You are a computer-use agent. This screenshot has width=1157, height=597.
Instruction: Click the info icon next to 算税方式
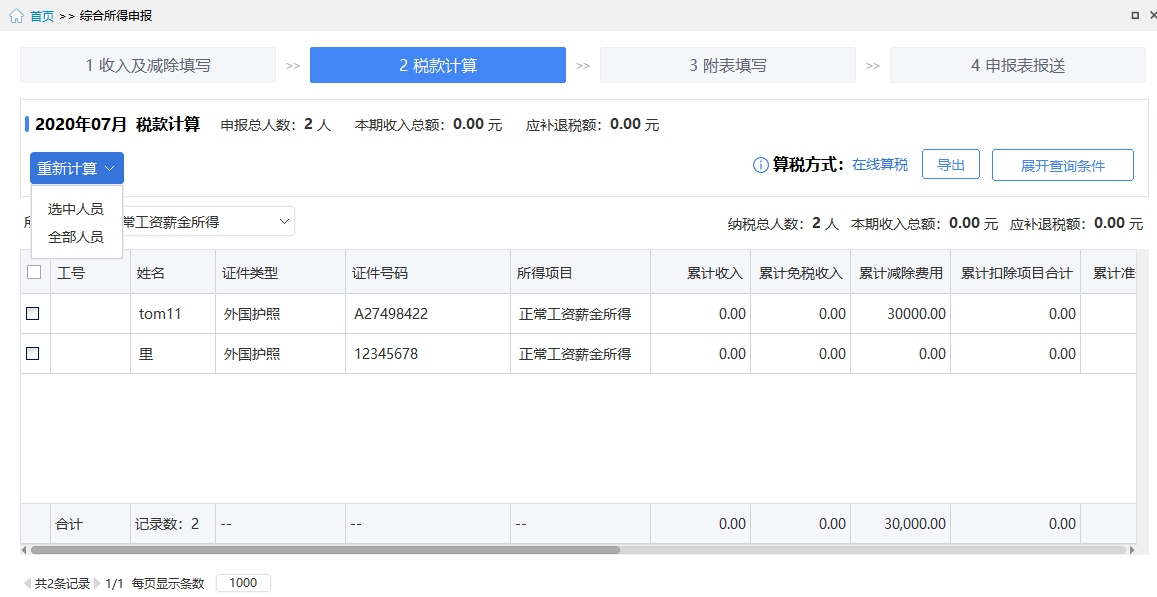760,165
